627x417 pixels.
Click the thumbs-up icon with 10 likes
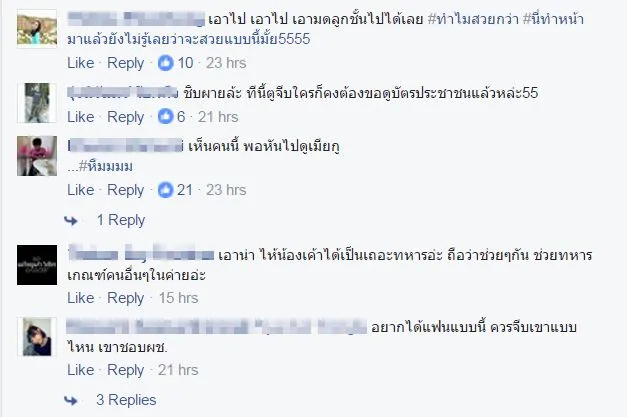pyautogui.click(x=166, y=63)
